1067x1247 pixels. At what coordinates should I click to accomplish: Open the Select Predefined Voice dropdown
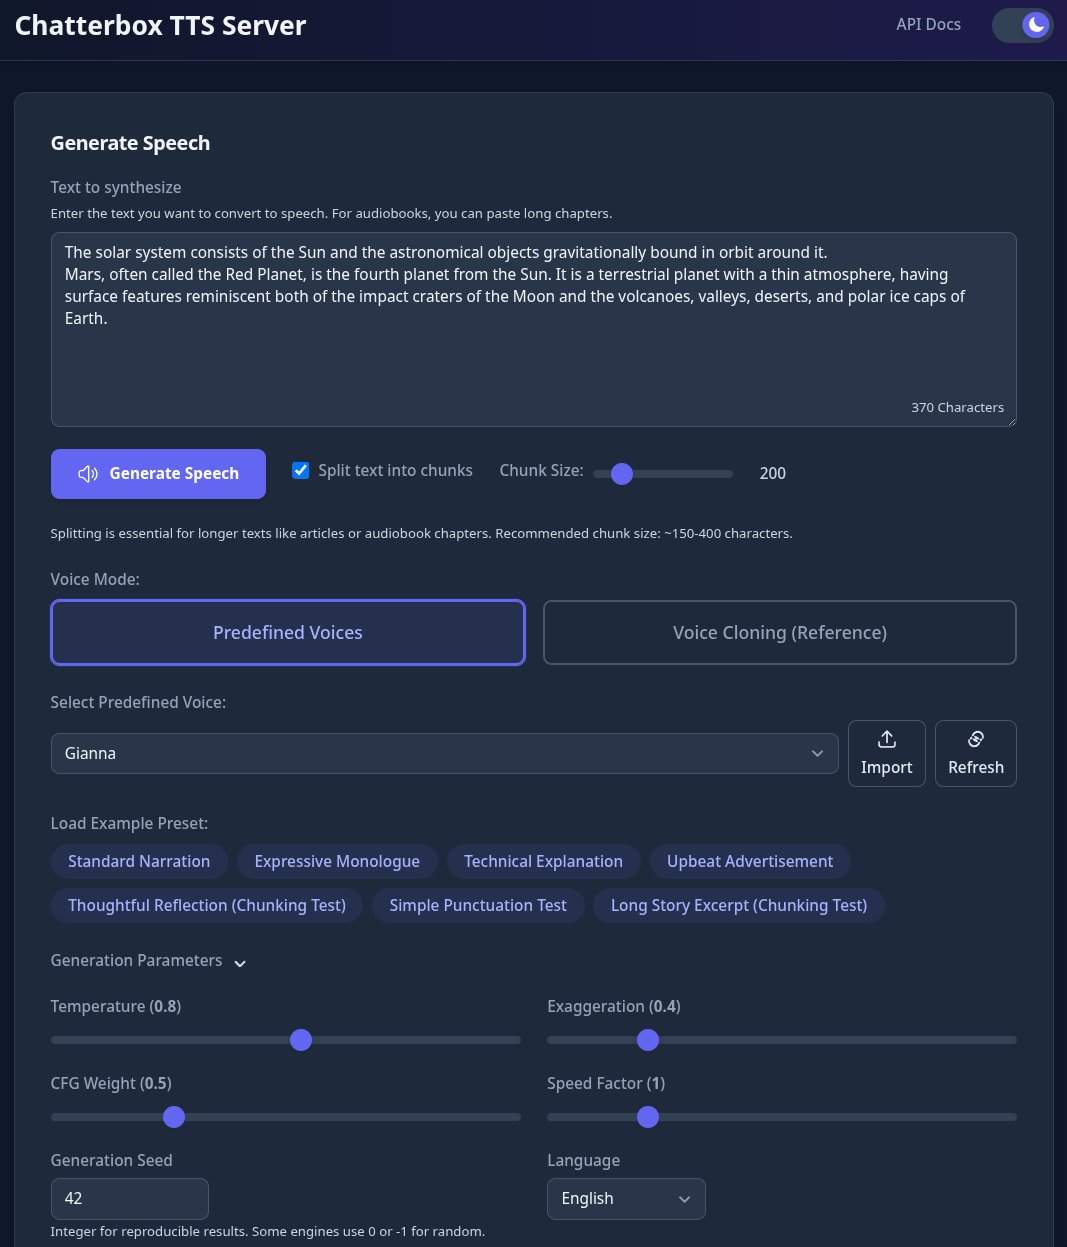(444, 753)
